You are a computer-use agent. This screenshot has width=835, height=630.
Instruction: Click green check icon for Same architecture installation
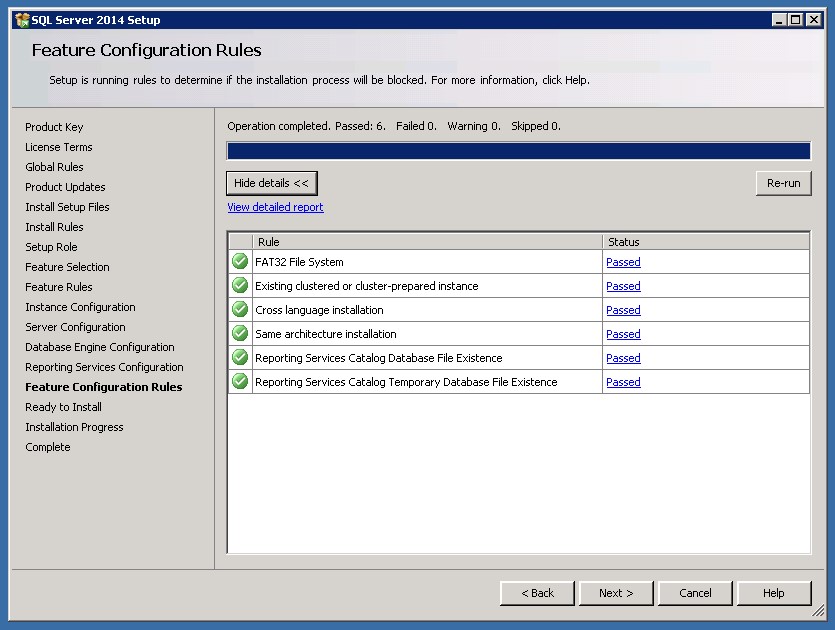pyautogui.click(x=240, y=334)
